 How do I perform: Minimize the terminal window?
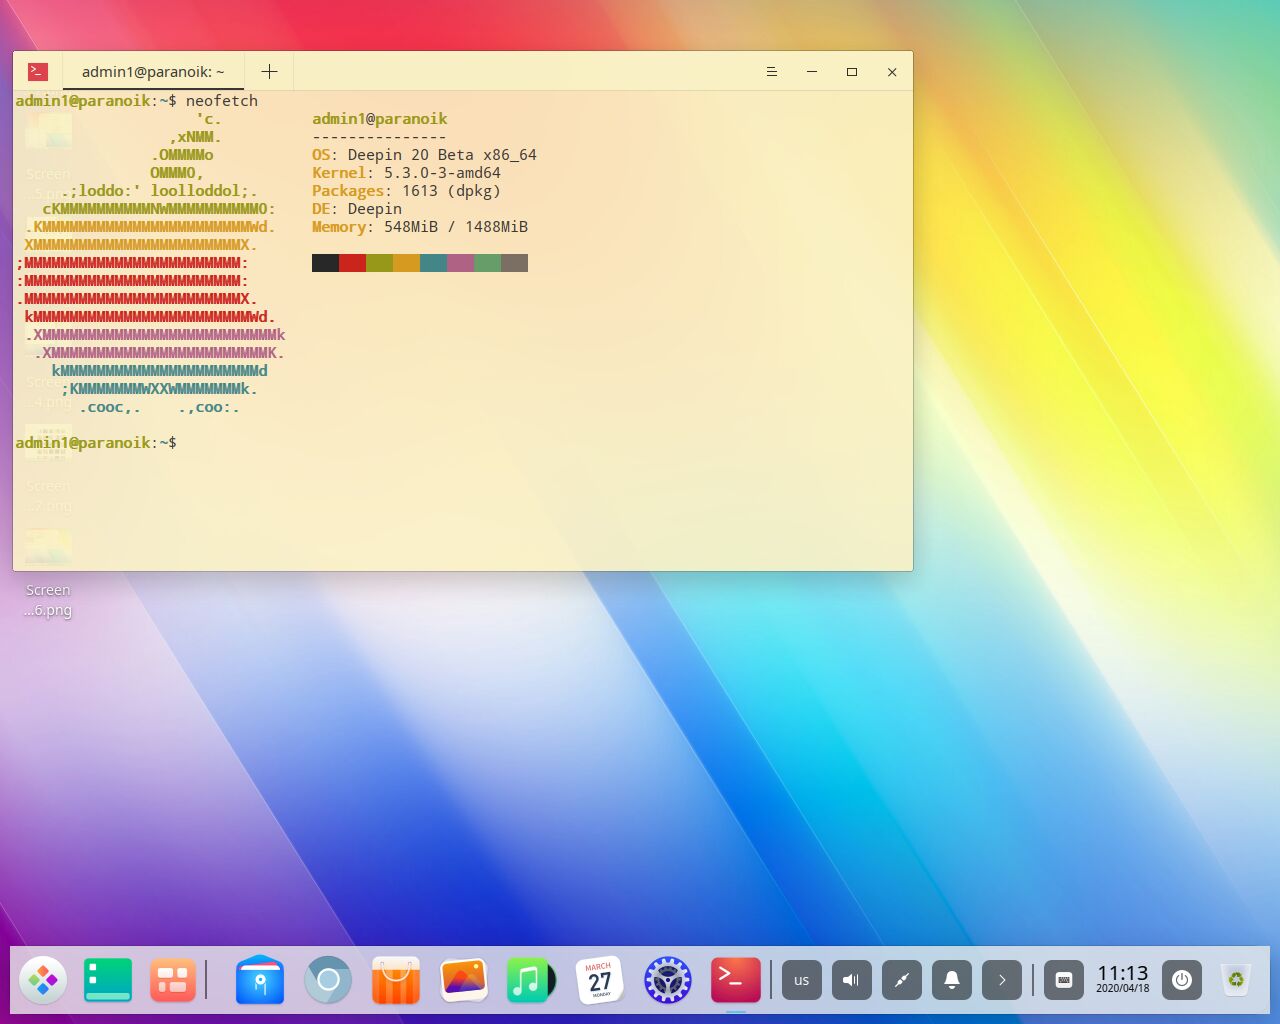[812, 72]
